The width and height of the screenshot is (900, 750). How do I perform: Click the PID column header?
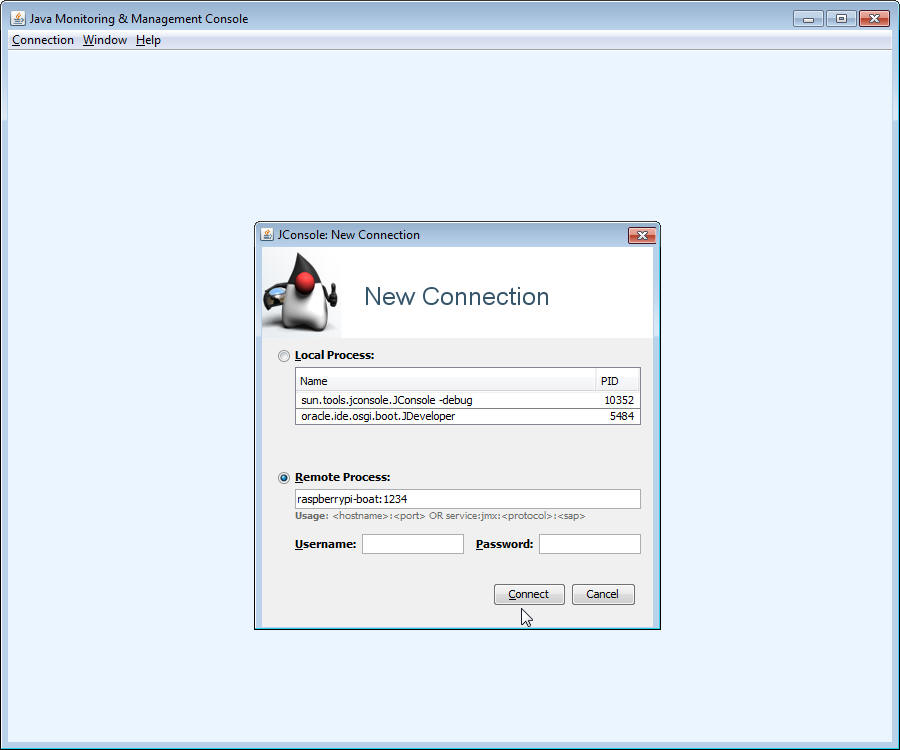pos(616,381)
